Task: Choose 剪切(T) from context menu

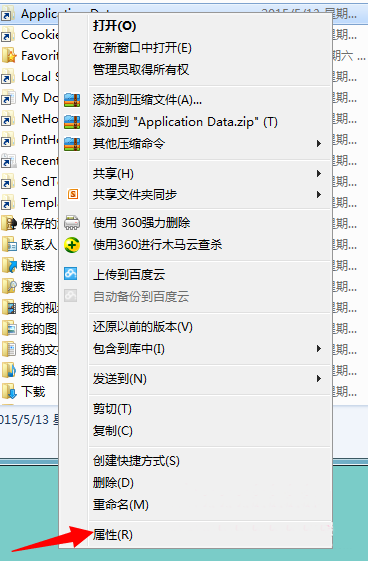Action: pos(112,409)
